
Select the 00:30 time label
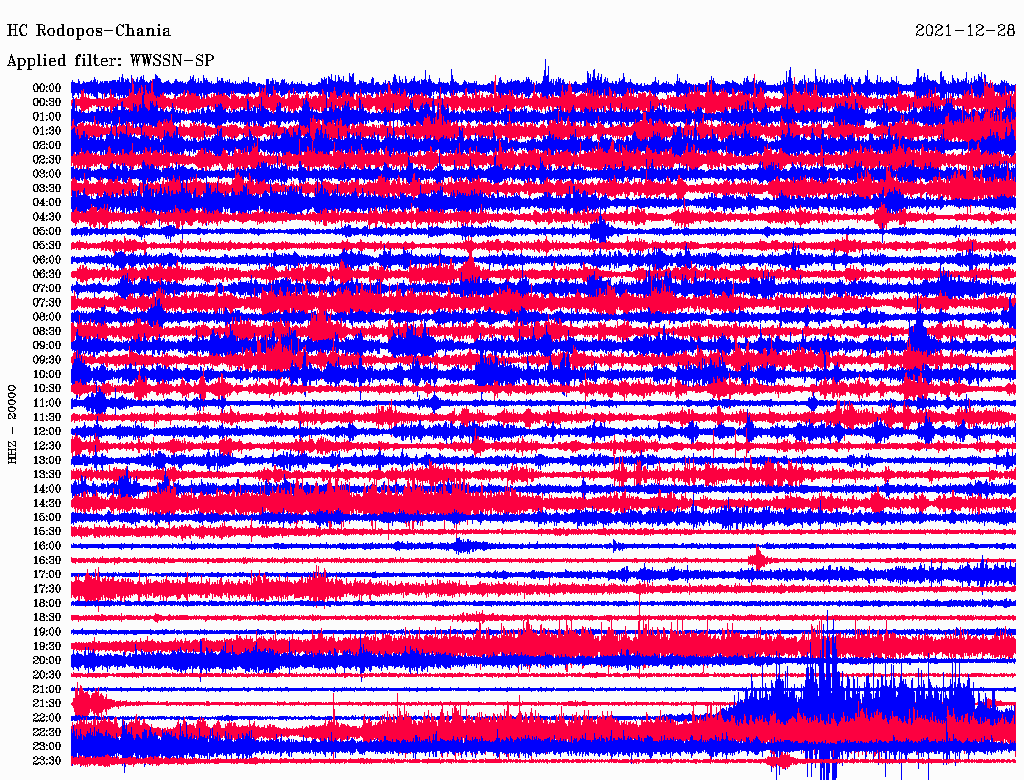click(x=47, y=102)
